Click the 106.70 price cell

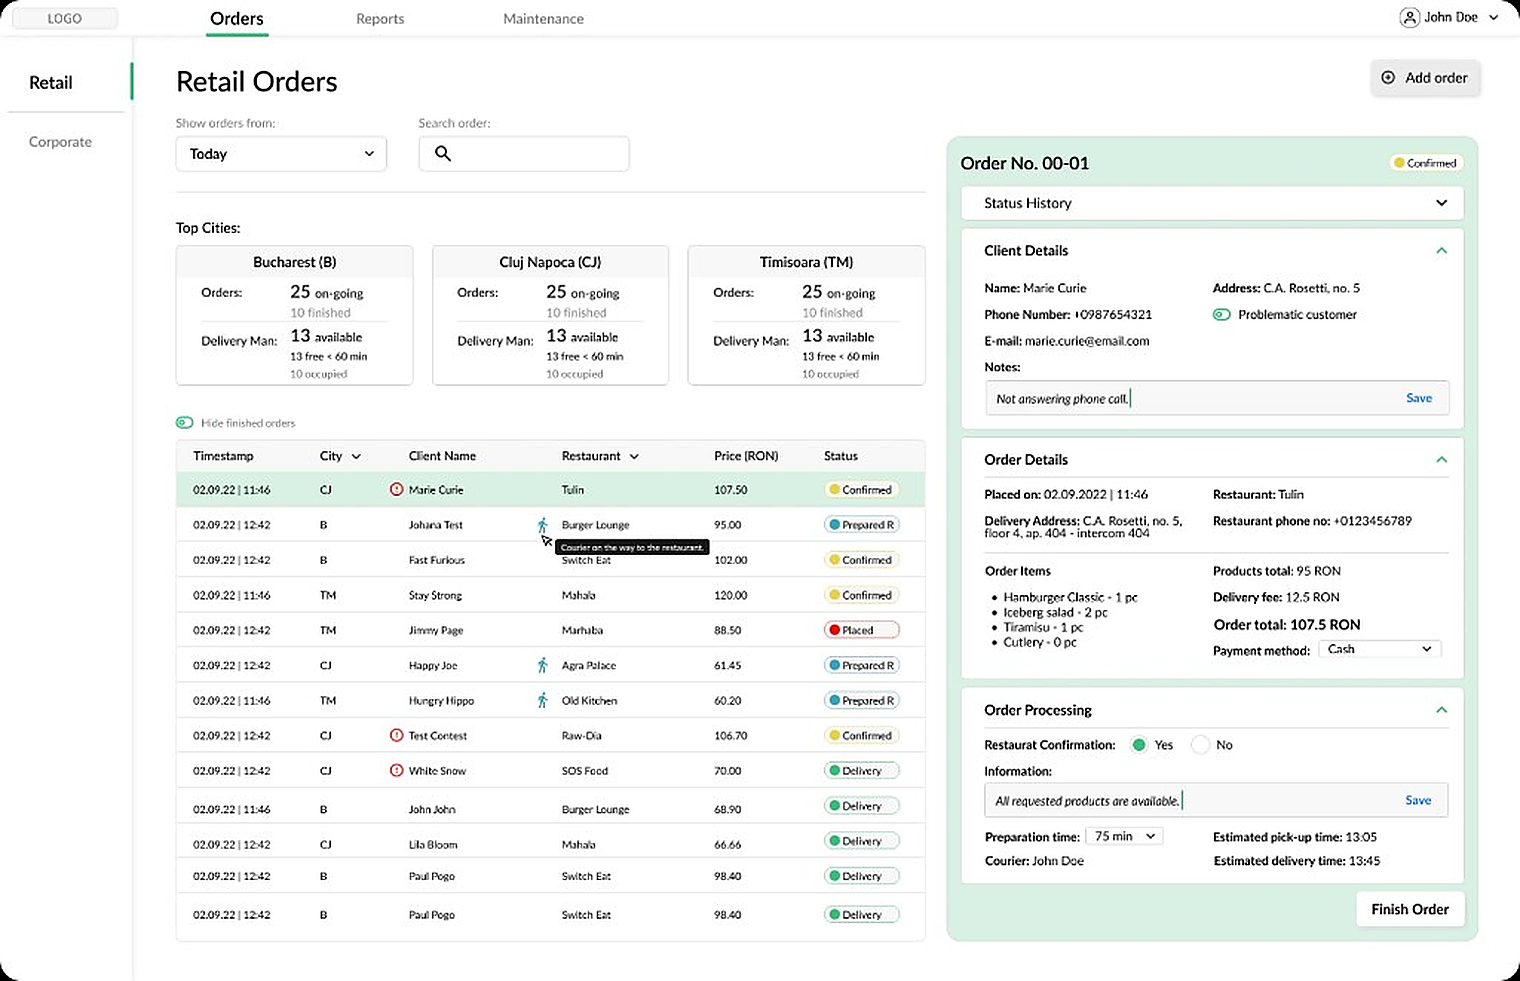point(731,735)
